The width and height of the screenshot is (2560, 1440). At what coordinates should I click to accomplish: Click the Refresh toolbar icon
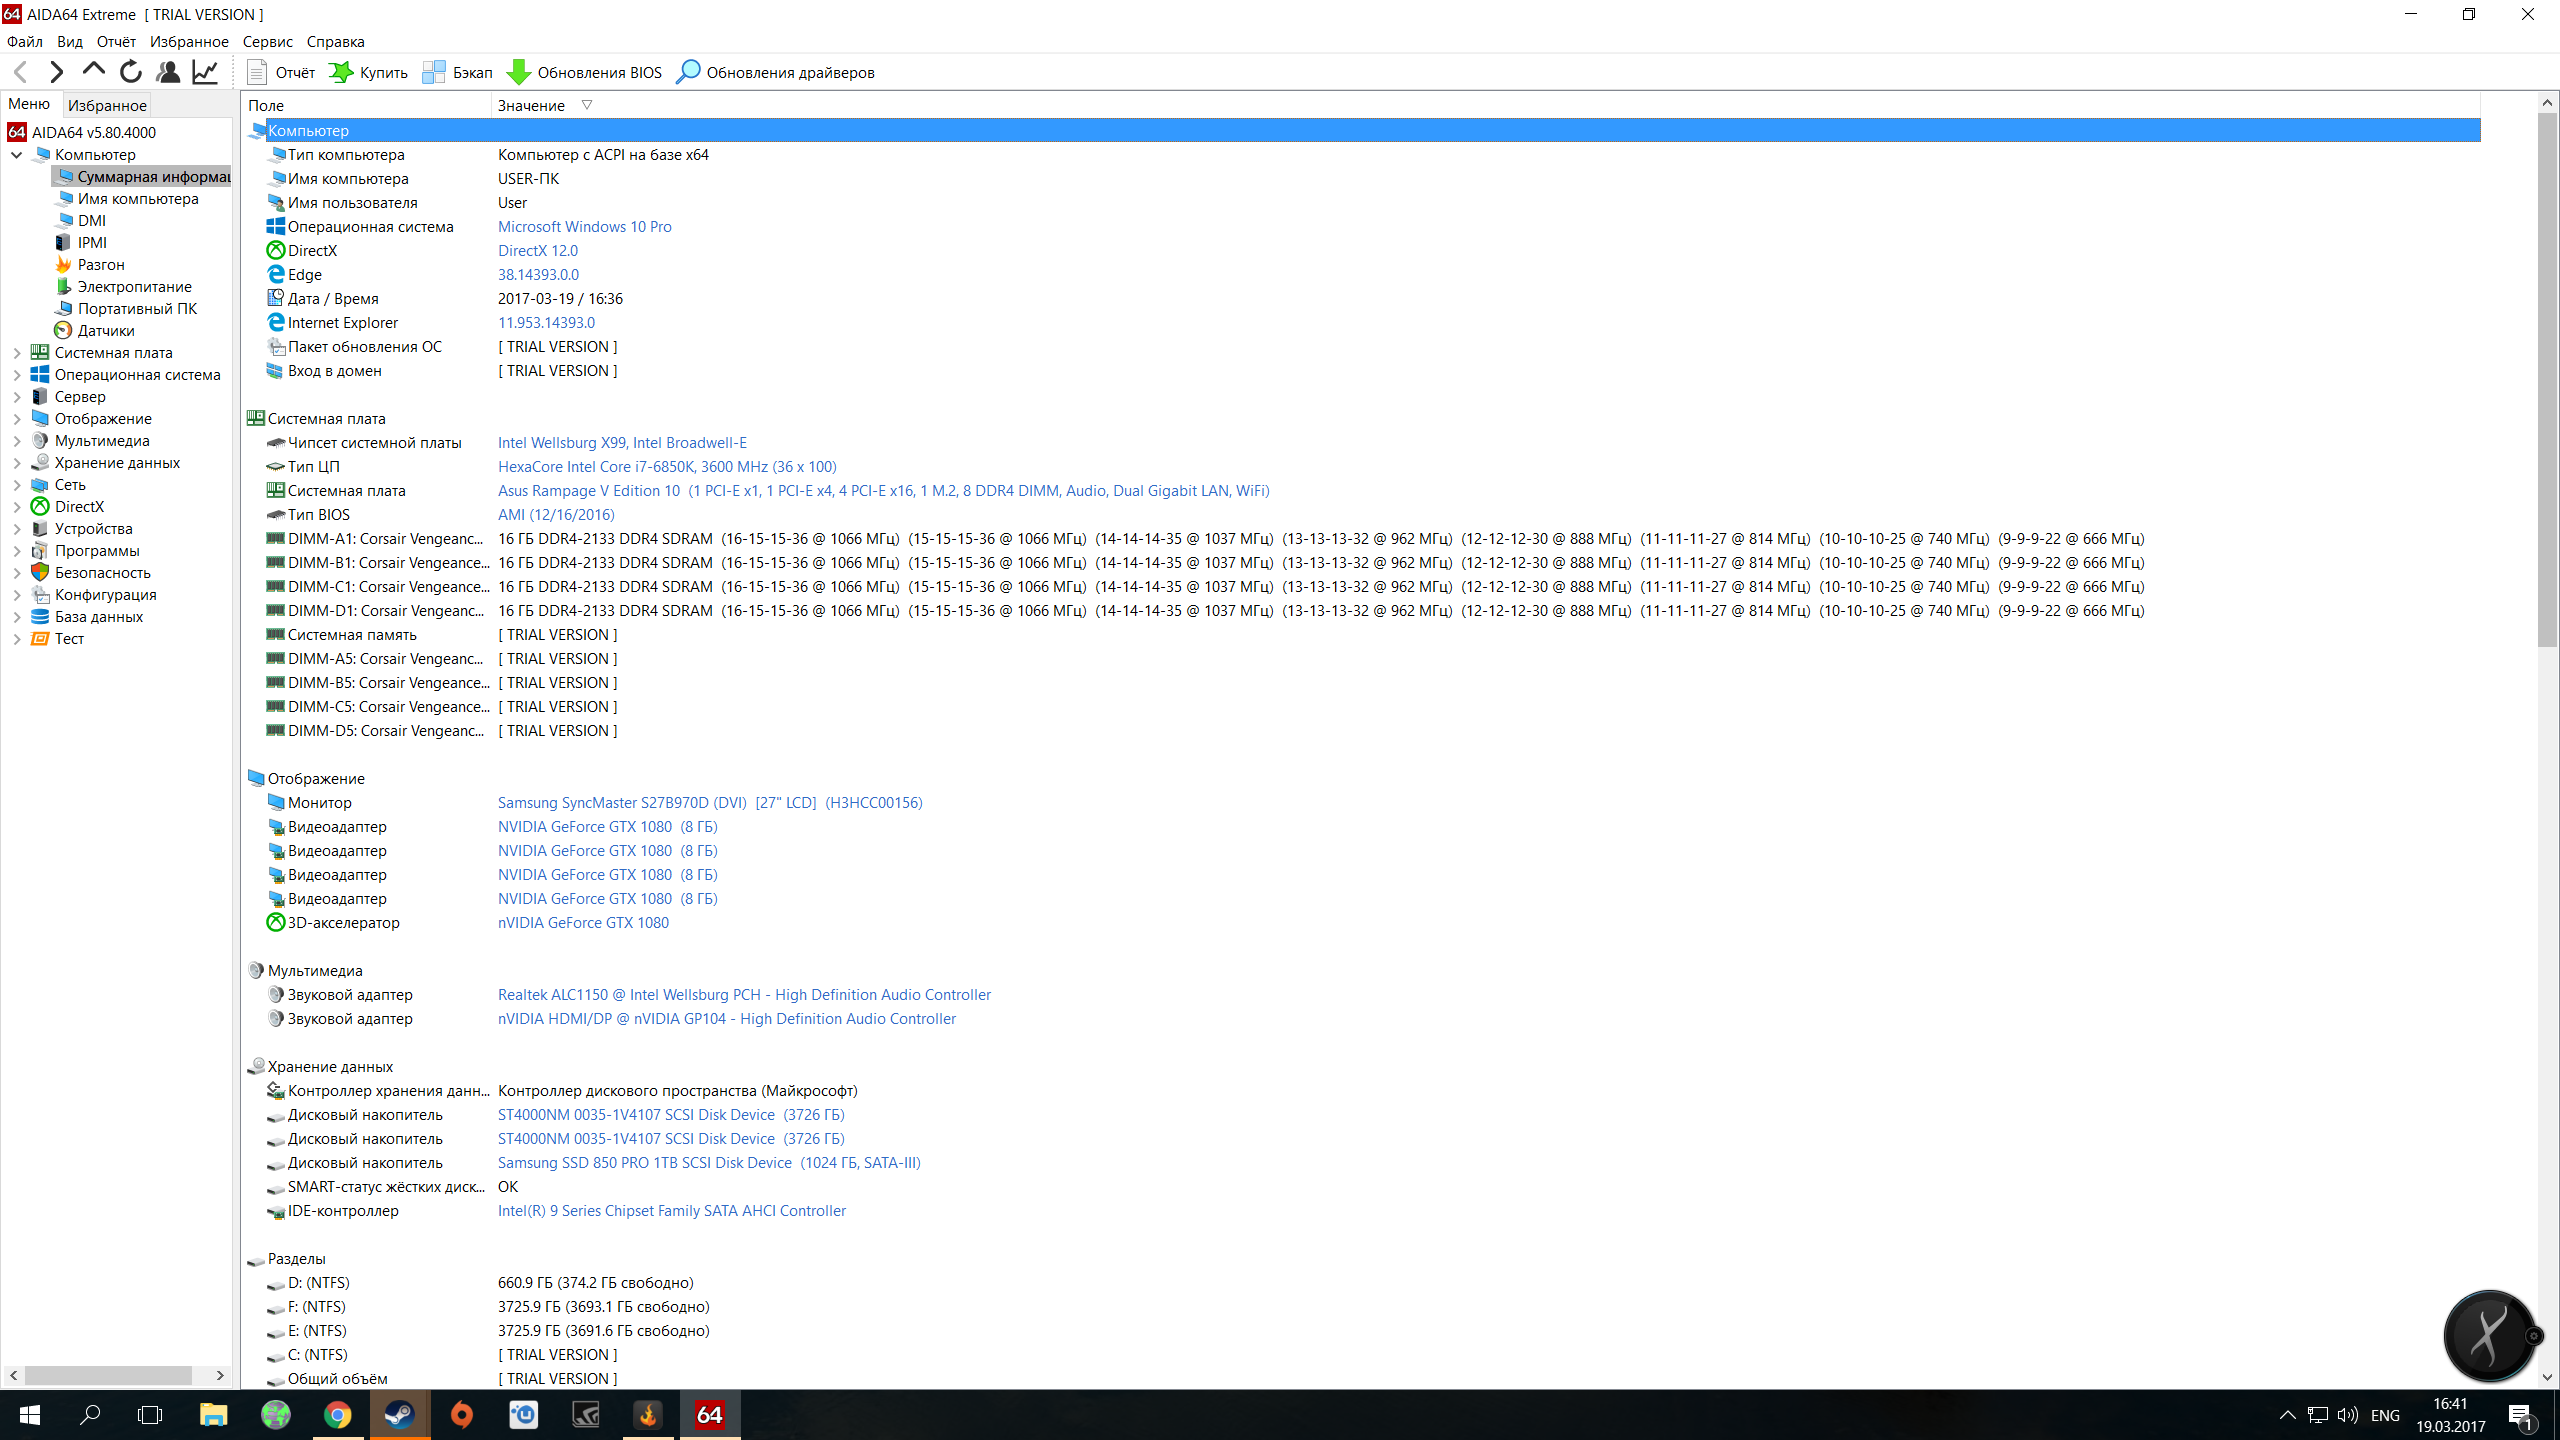[130, 72]
